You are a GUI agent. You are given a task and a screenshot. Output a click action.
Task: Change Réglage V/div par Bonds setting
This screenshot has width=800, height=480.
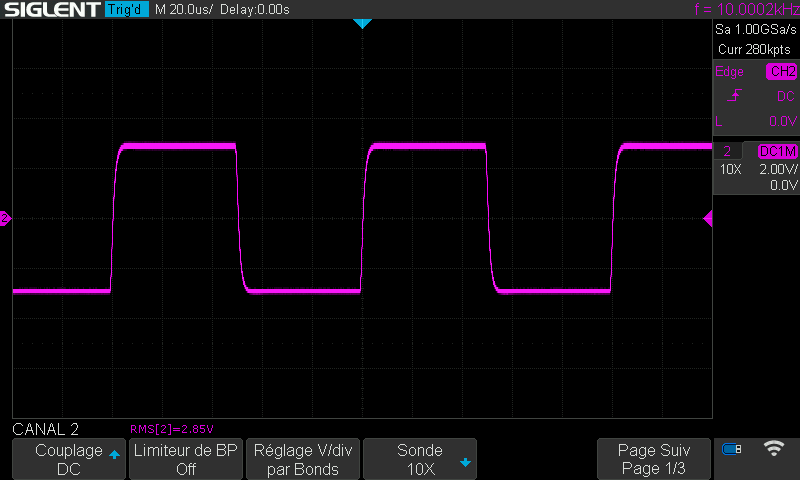(x=303, y=459)
